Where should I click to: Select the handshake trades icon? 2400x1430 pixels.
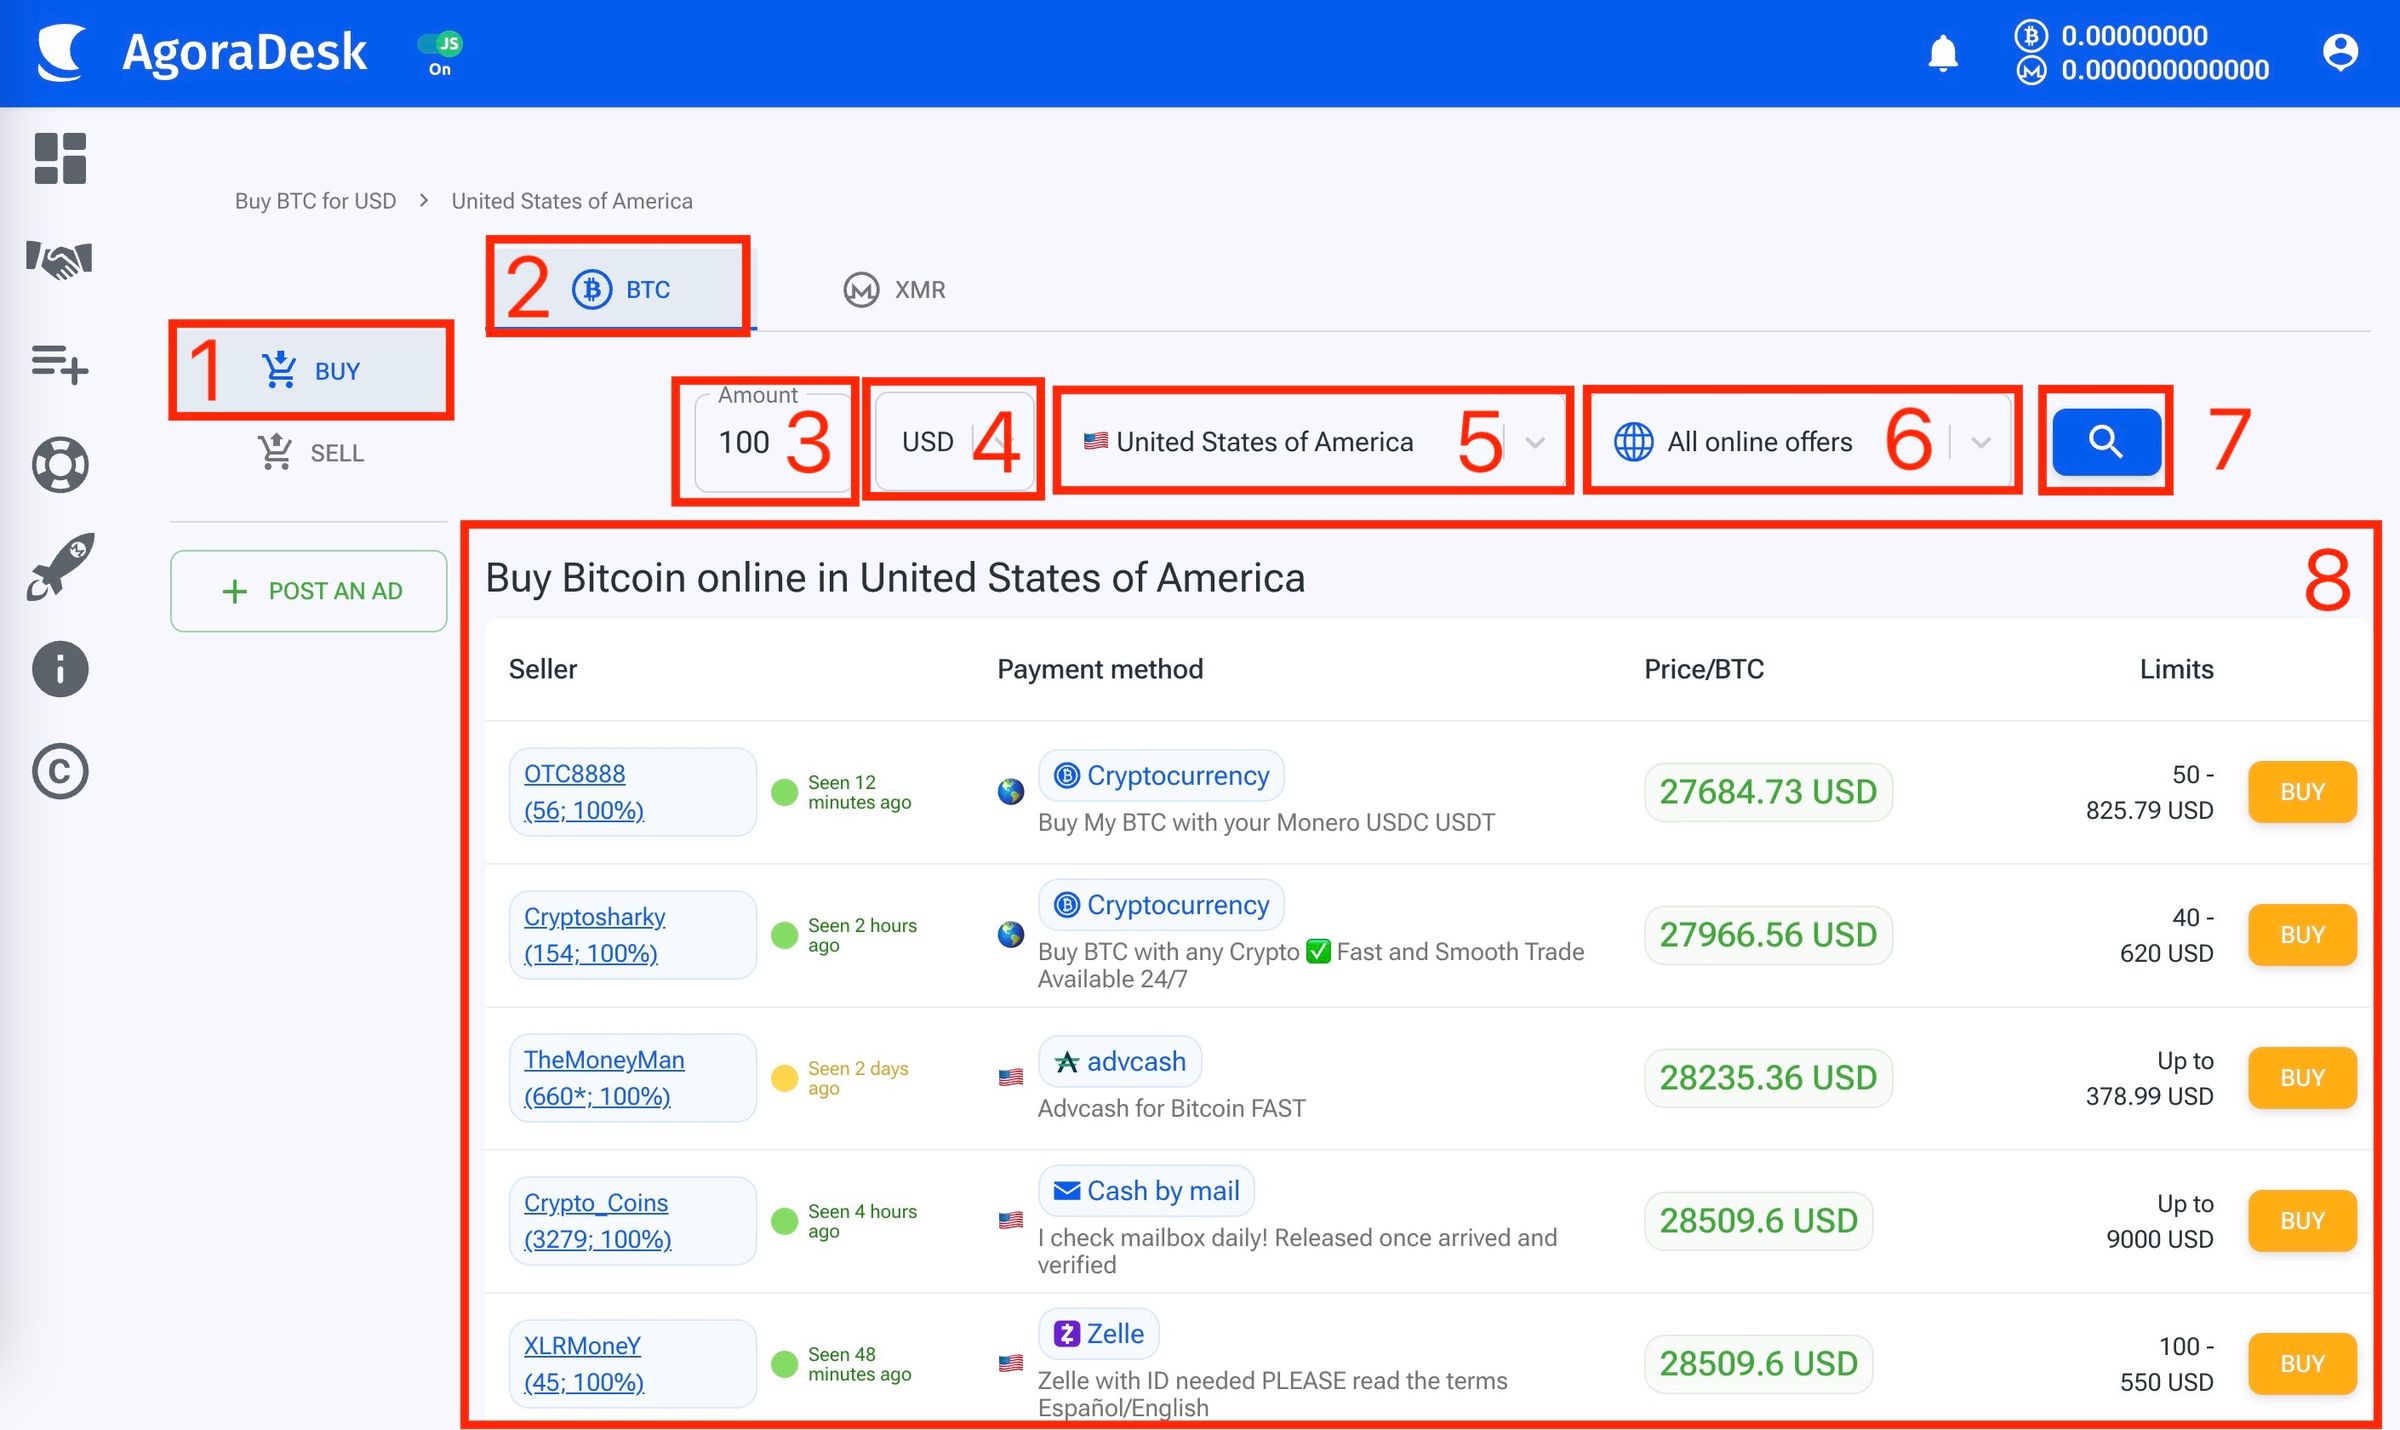click(x=60, y=260)
